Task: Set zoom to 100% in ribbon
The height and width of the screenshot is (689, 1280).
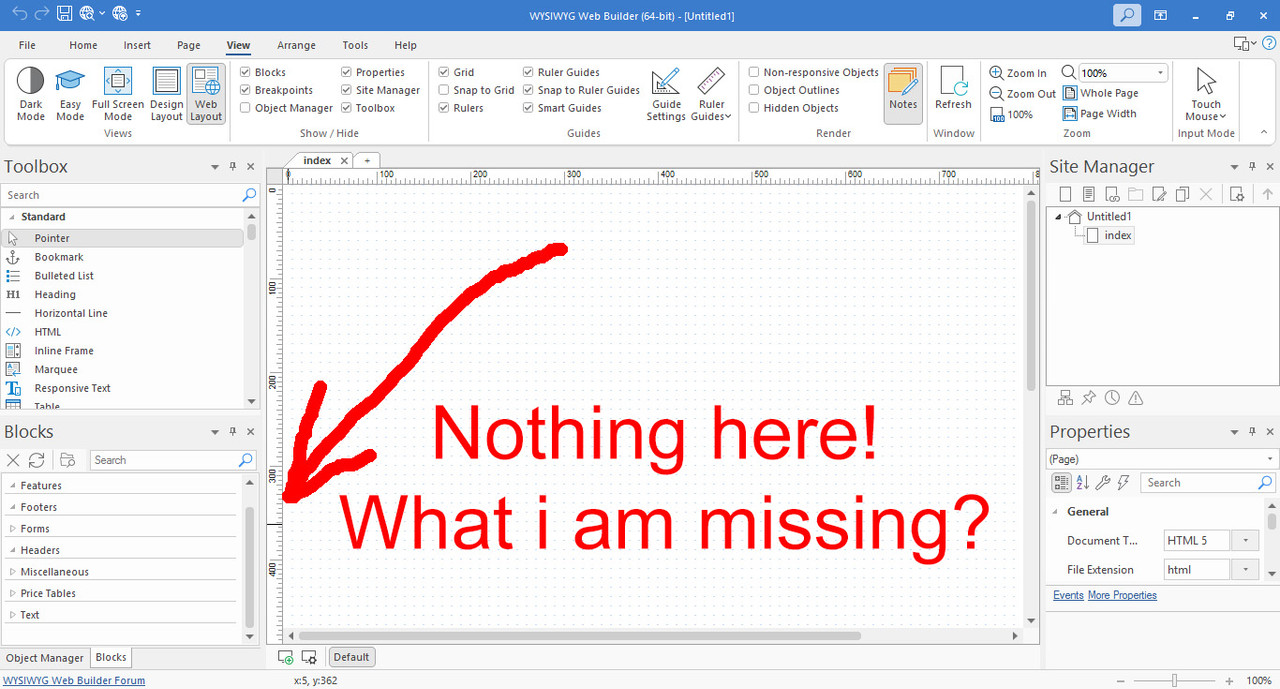Action: click(x=1012, y=115)
